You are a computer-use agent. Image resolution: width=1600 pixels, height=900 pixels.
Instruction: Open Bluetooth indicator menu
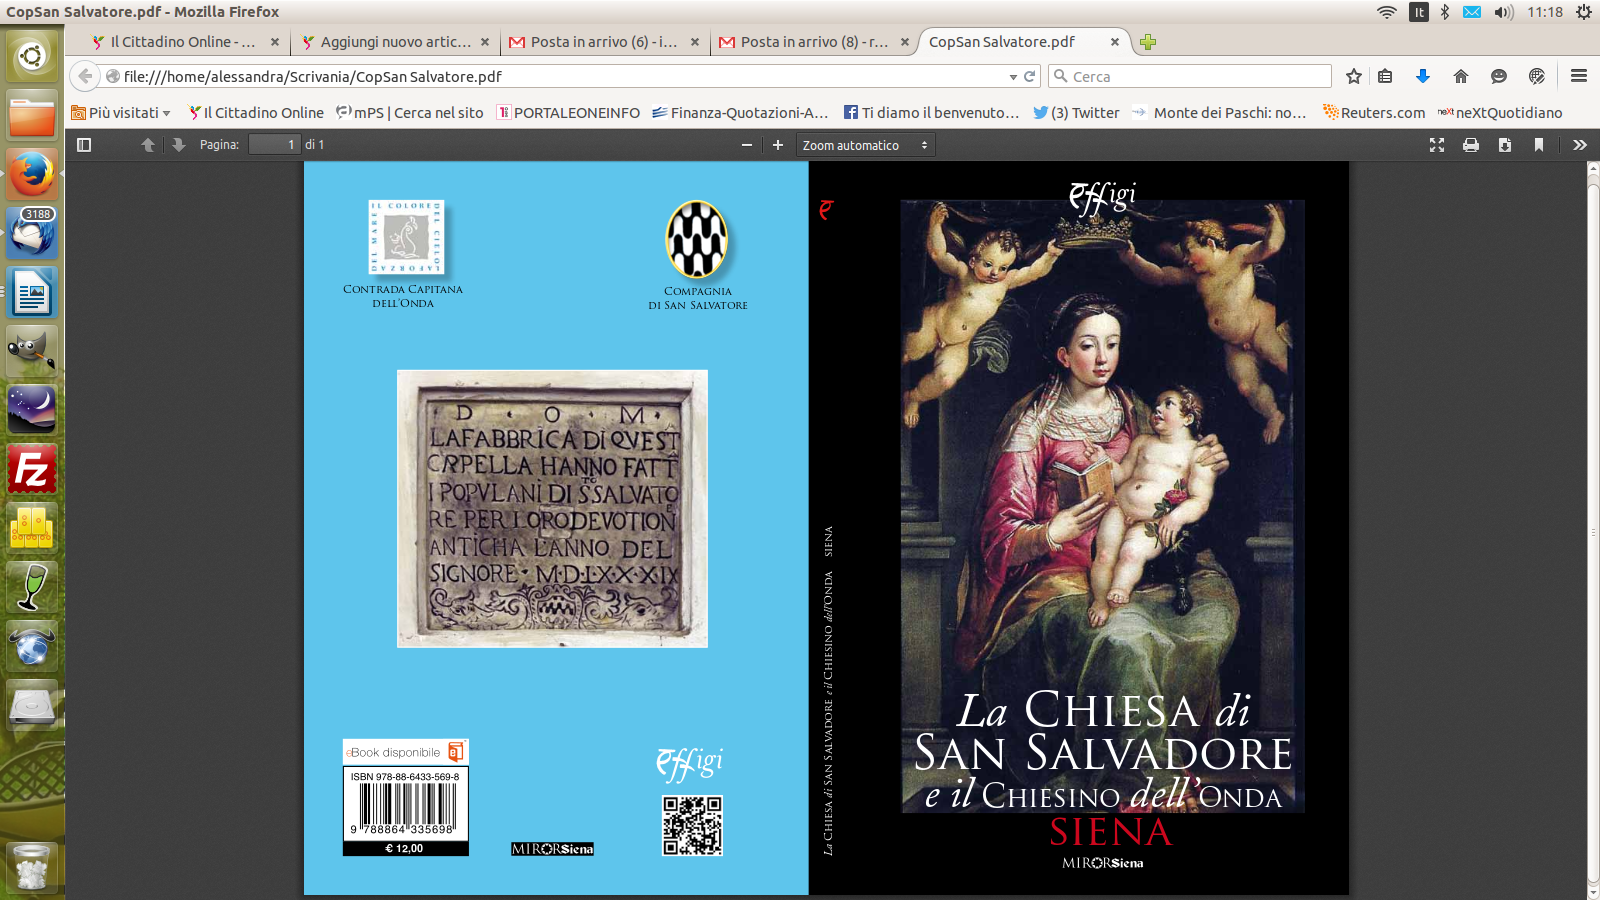coord(1444,12)
